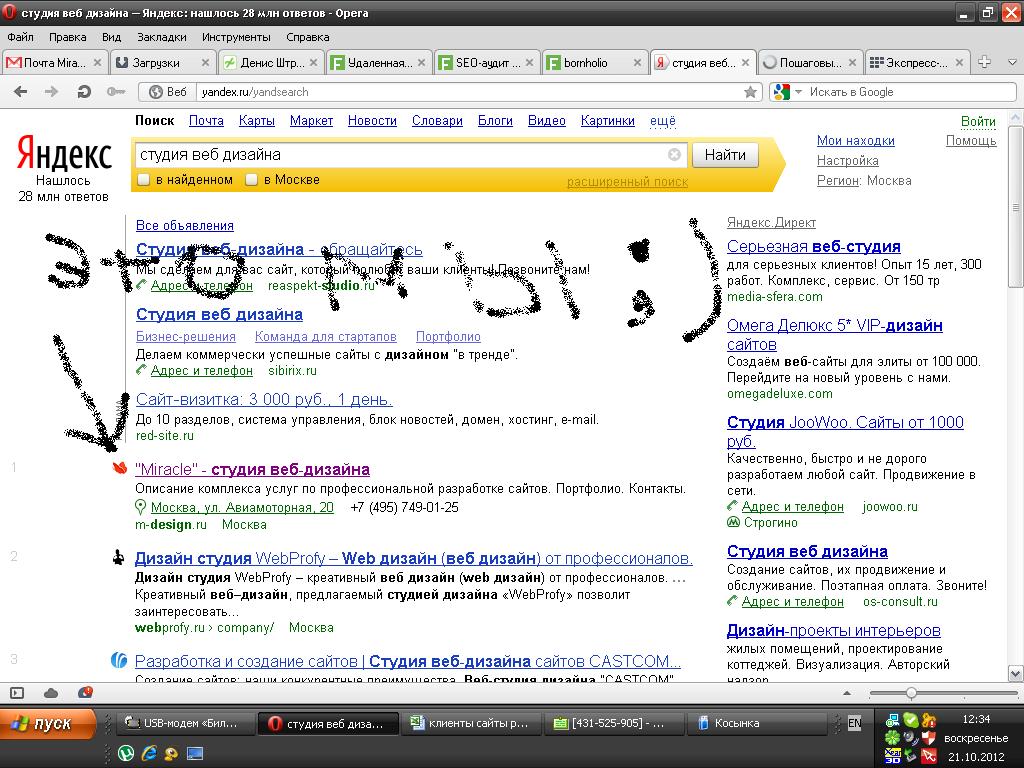The image size is (1024, 768).
Task: Switch to the Денис Штр tab
Action: 271,63
